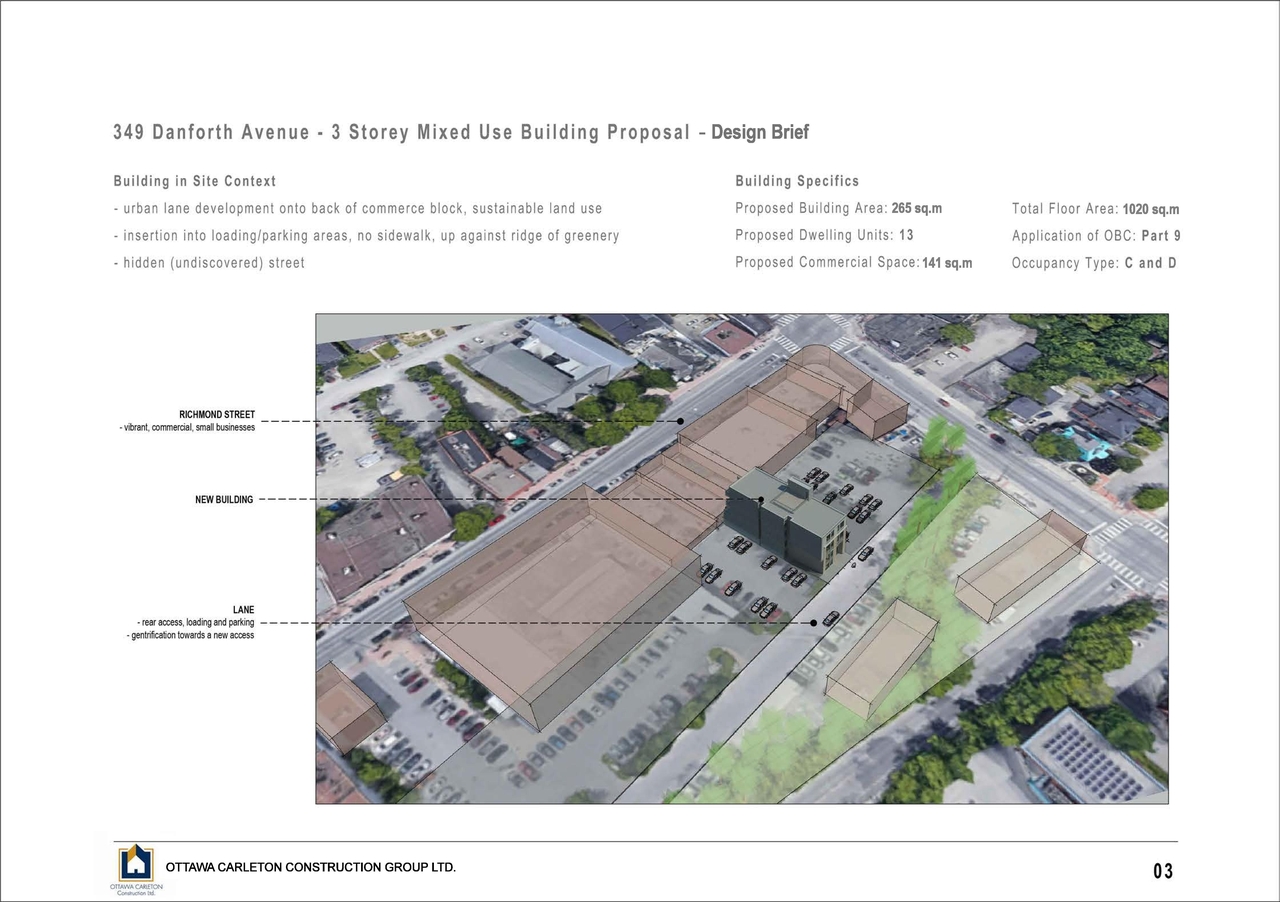Click the aerial site context image
The image size is (1280, 902).
(x=741, y=558)
